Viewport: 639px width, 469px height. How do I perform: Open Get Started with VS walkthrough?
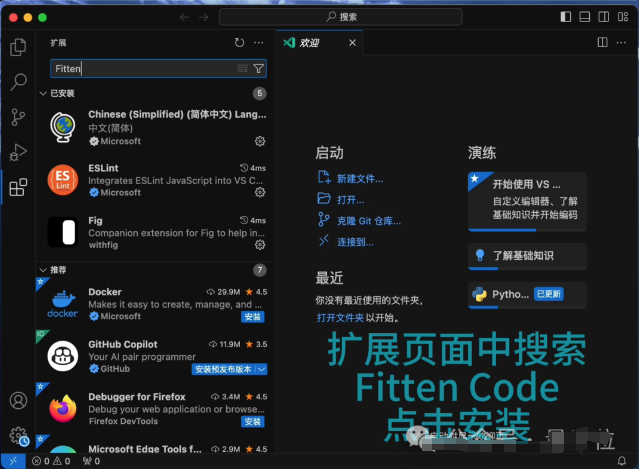pyautogui.click(x=527, y=201)
